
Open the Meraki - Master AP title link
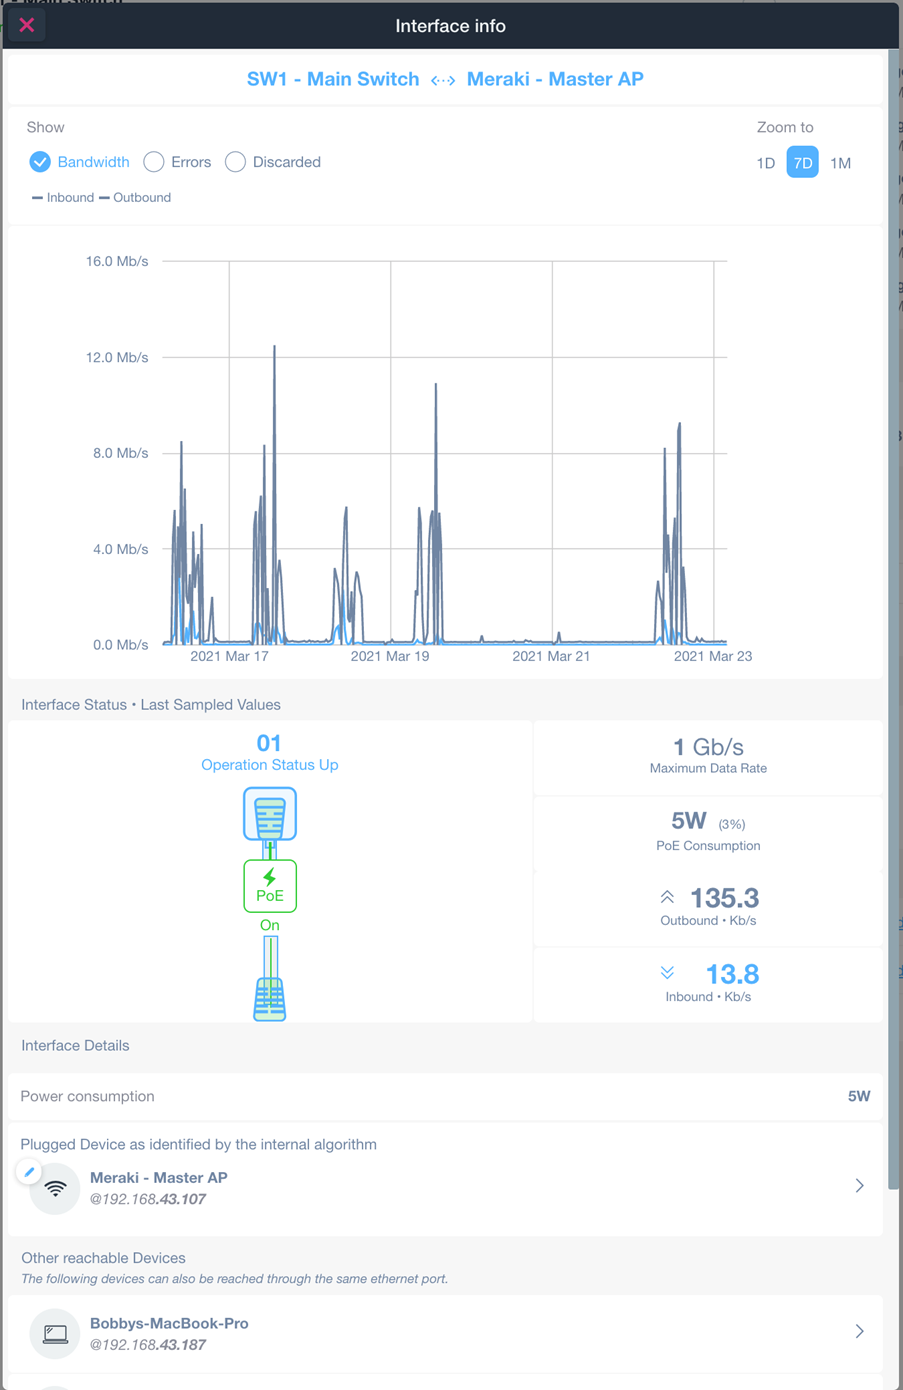[x=555, y=79]
